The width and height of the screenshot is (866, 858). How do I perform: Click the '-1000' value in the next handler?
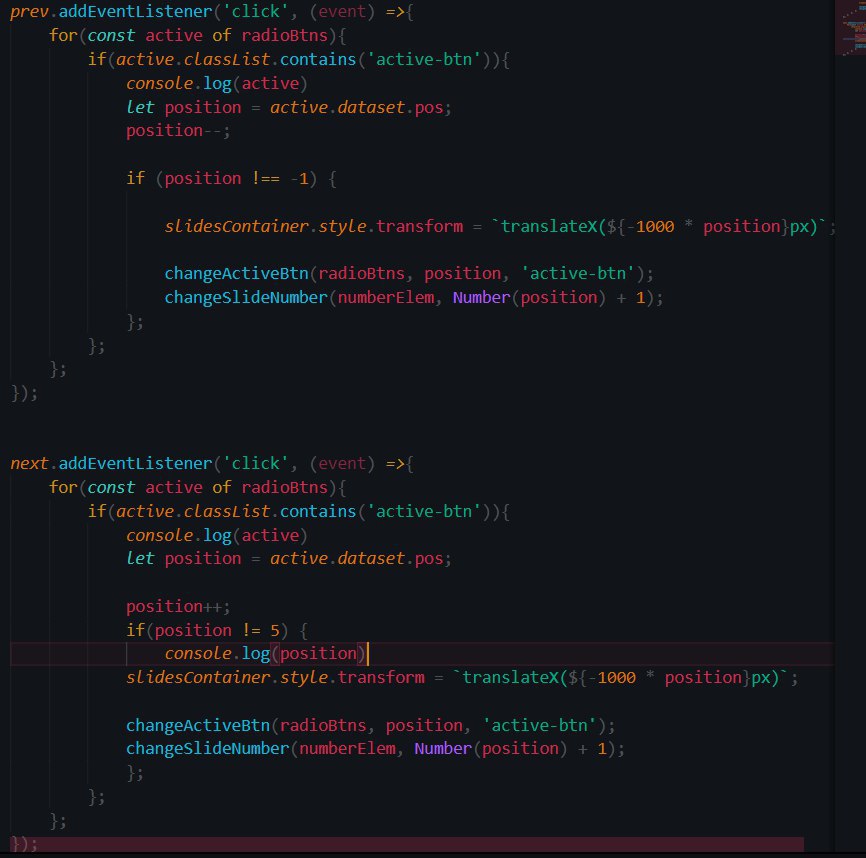(612, 677)
